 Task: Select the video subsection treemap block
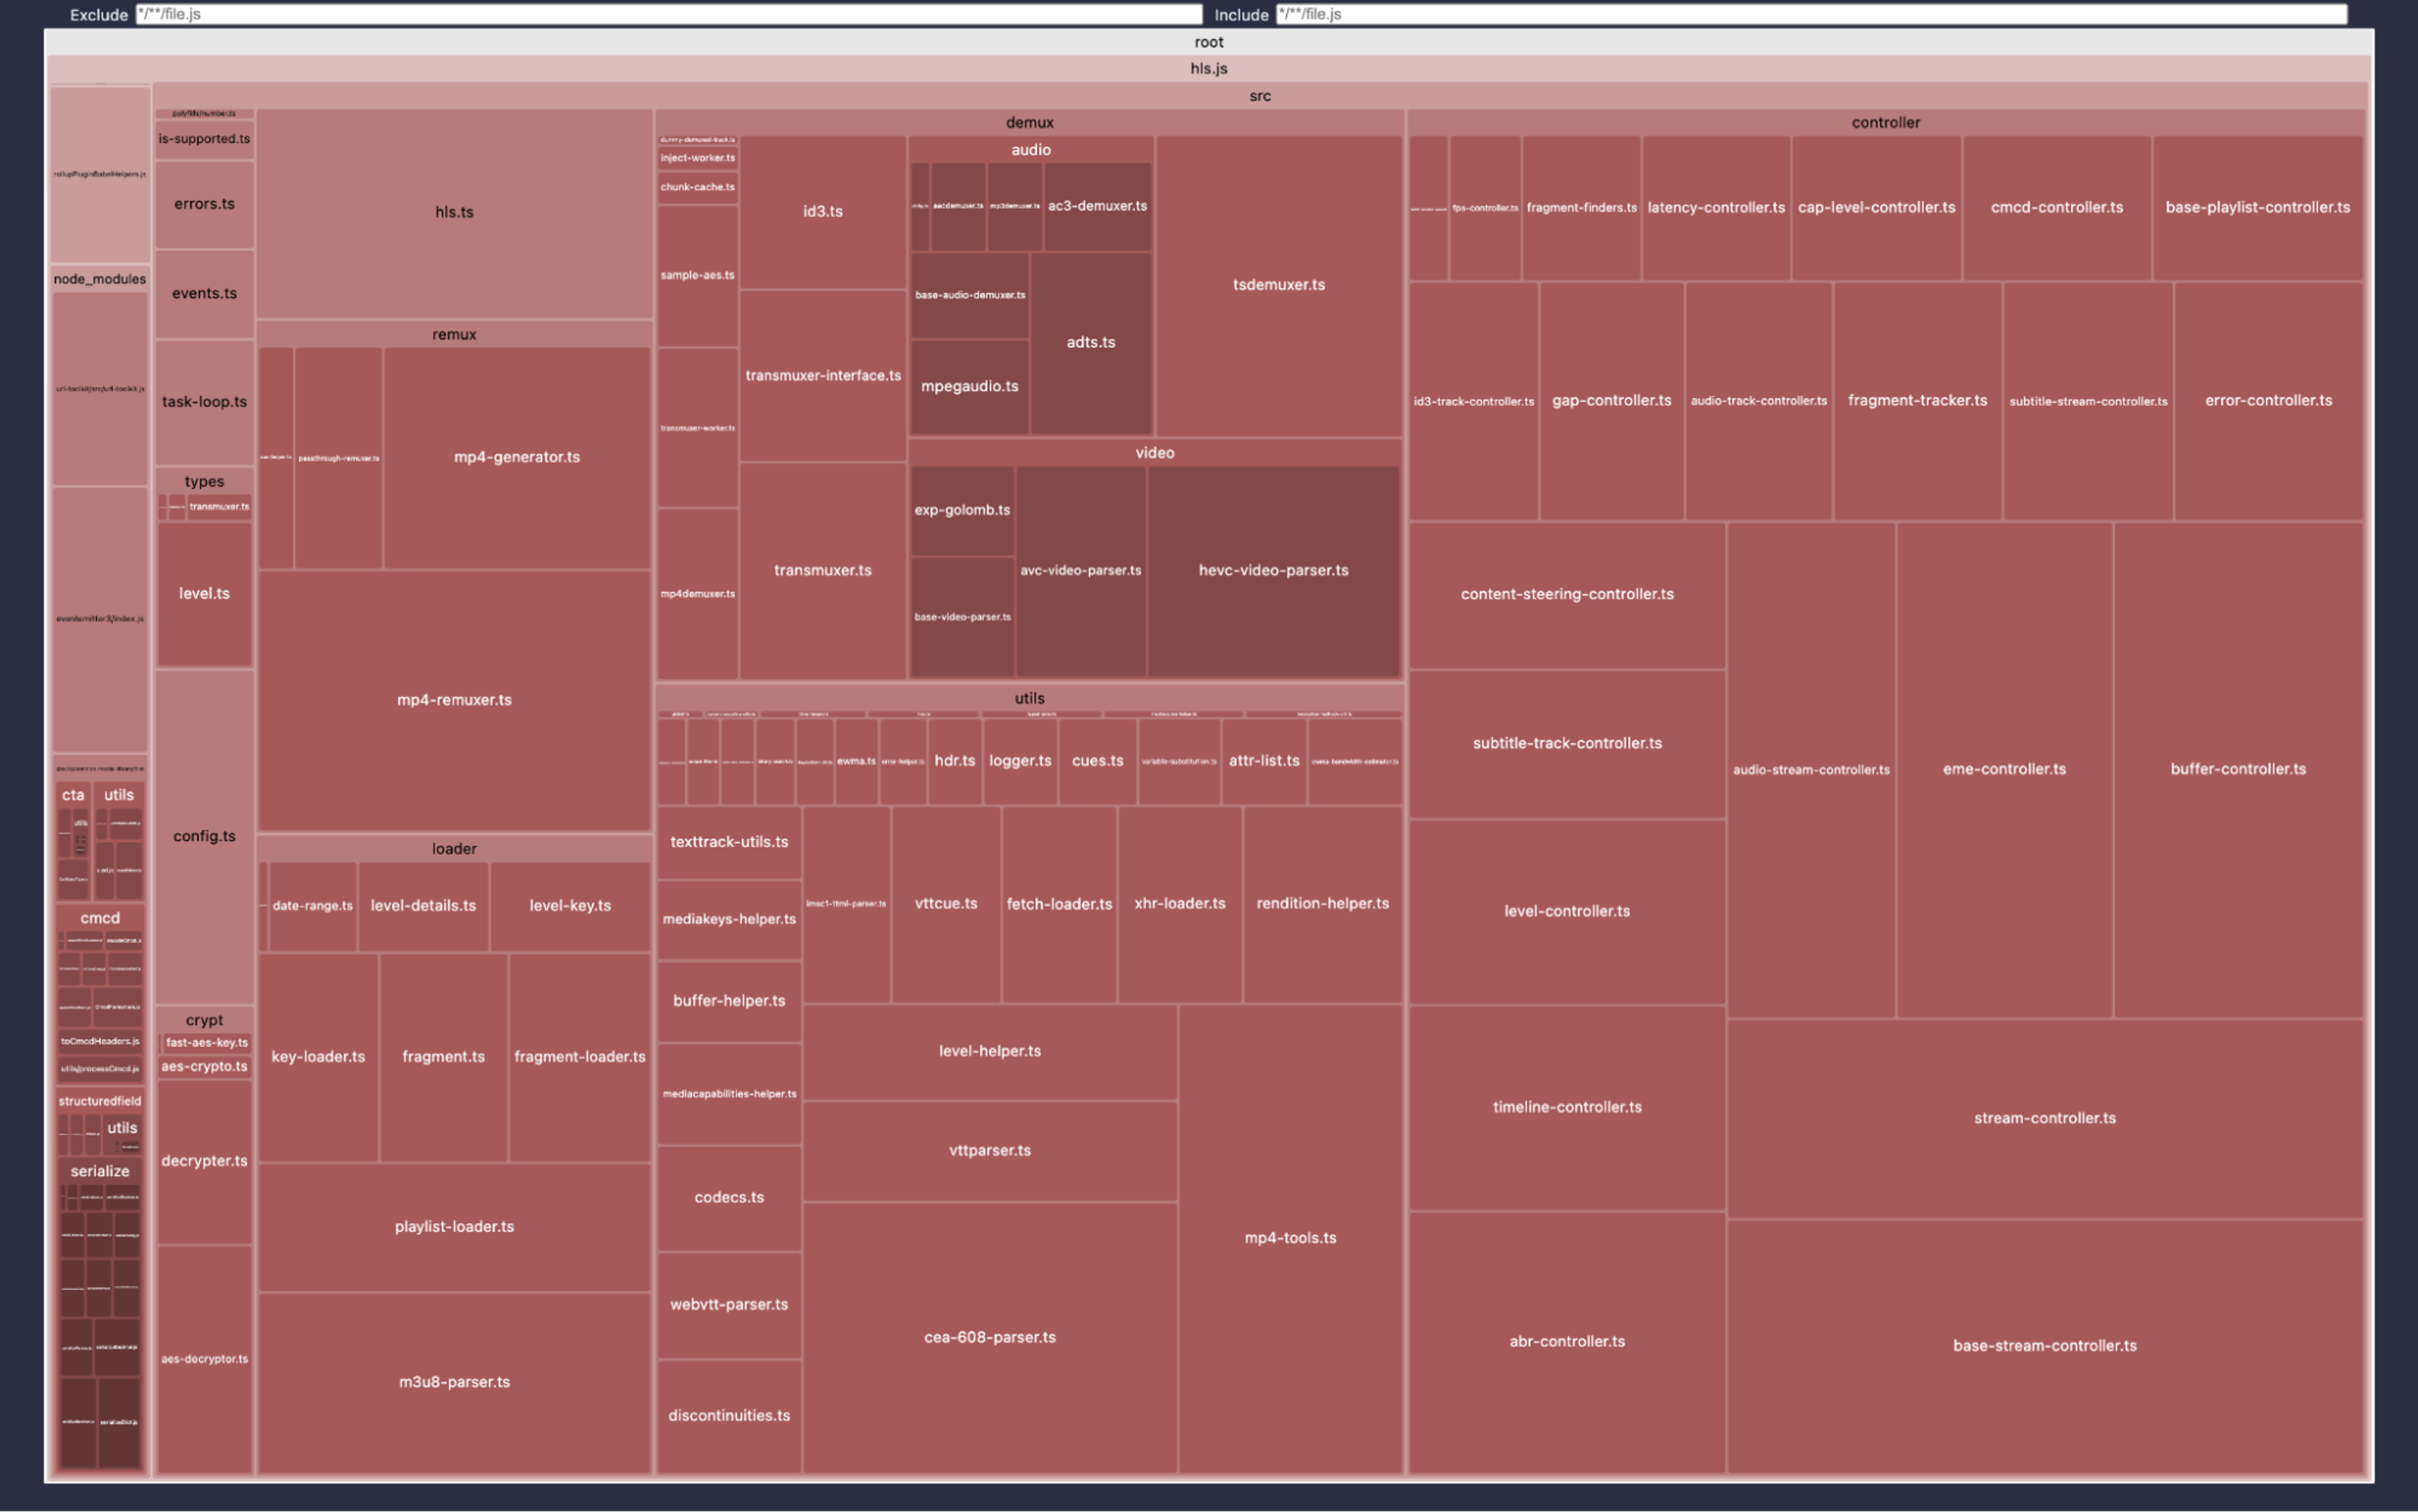coord(1152,453)
